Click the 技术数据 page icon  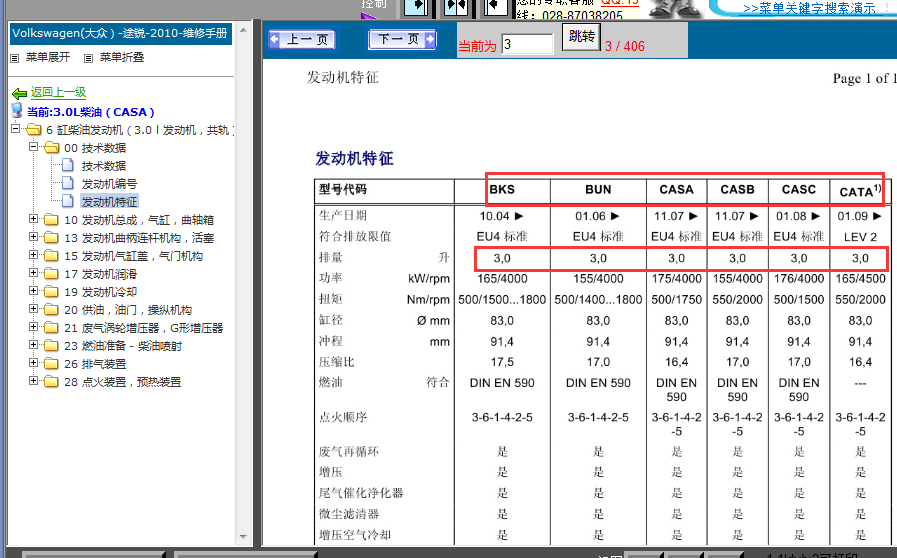pos(68,165)
